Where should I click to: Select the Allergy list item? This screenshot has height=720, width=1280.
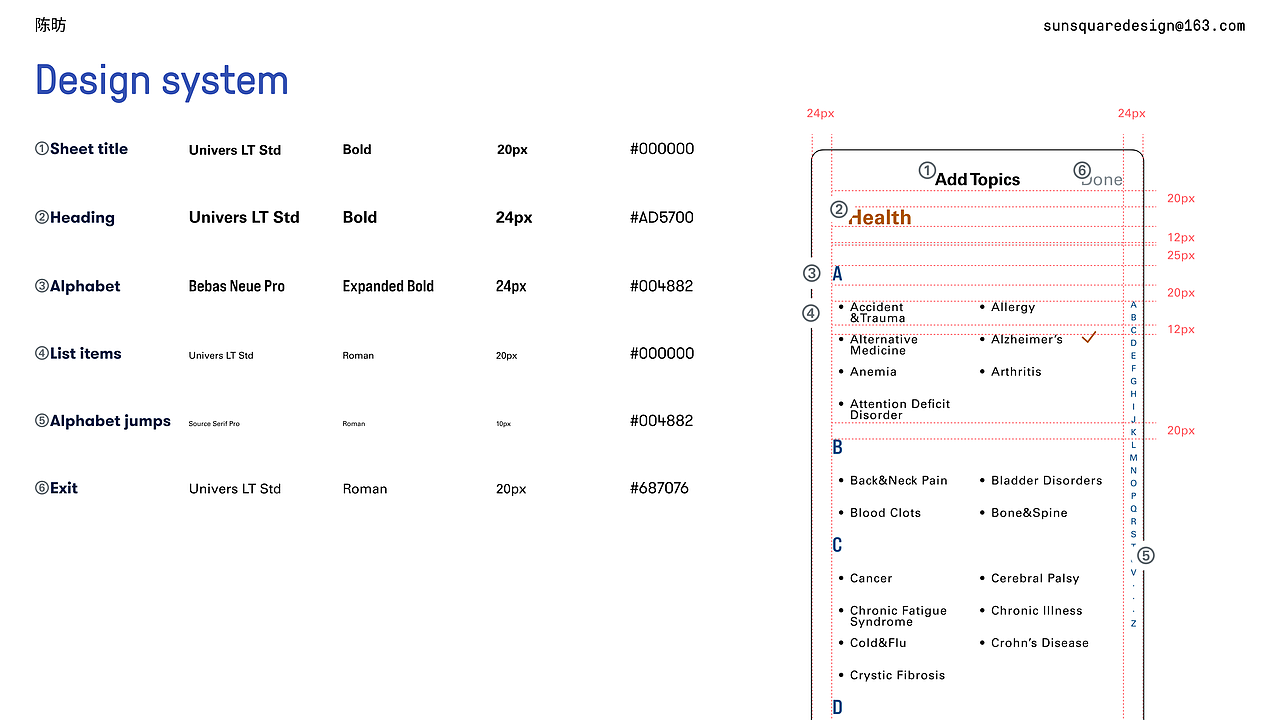[x=1013, y=307]
